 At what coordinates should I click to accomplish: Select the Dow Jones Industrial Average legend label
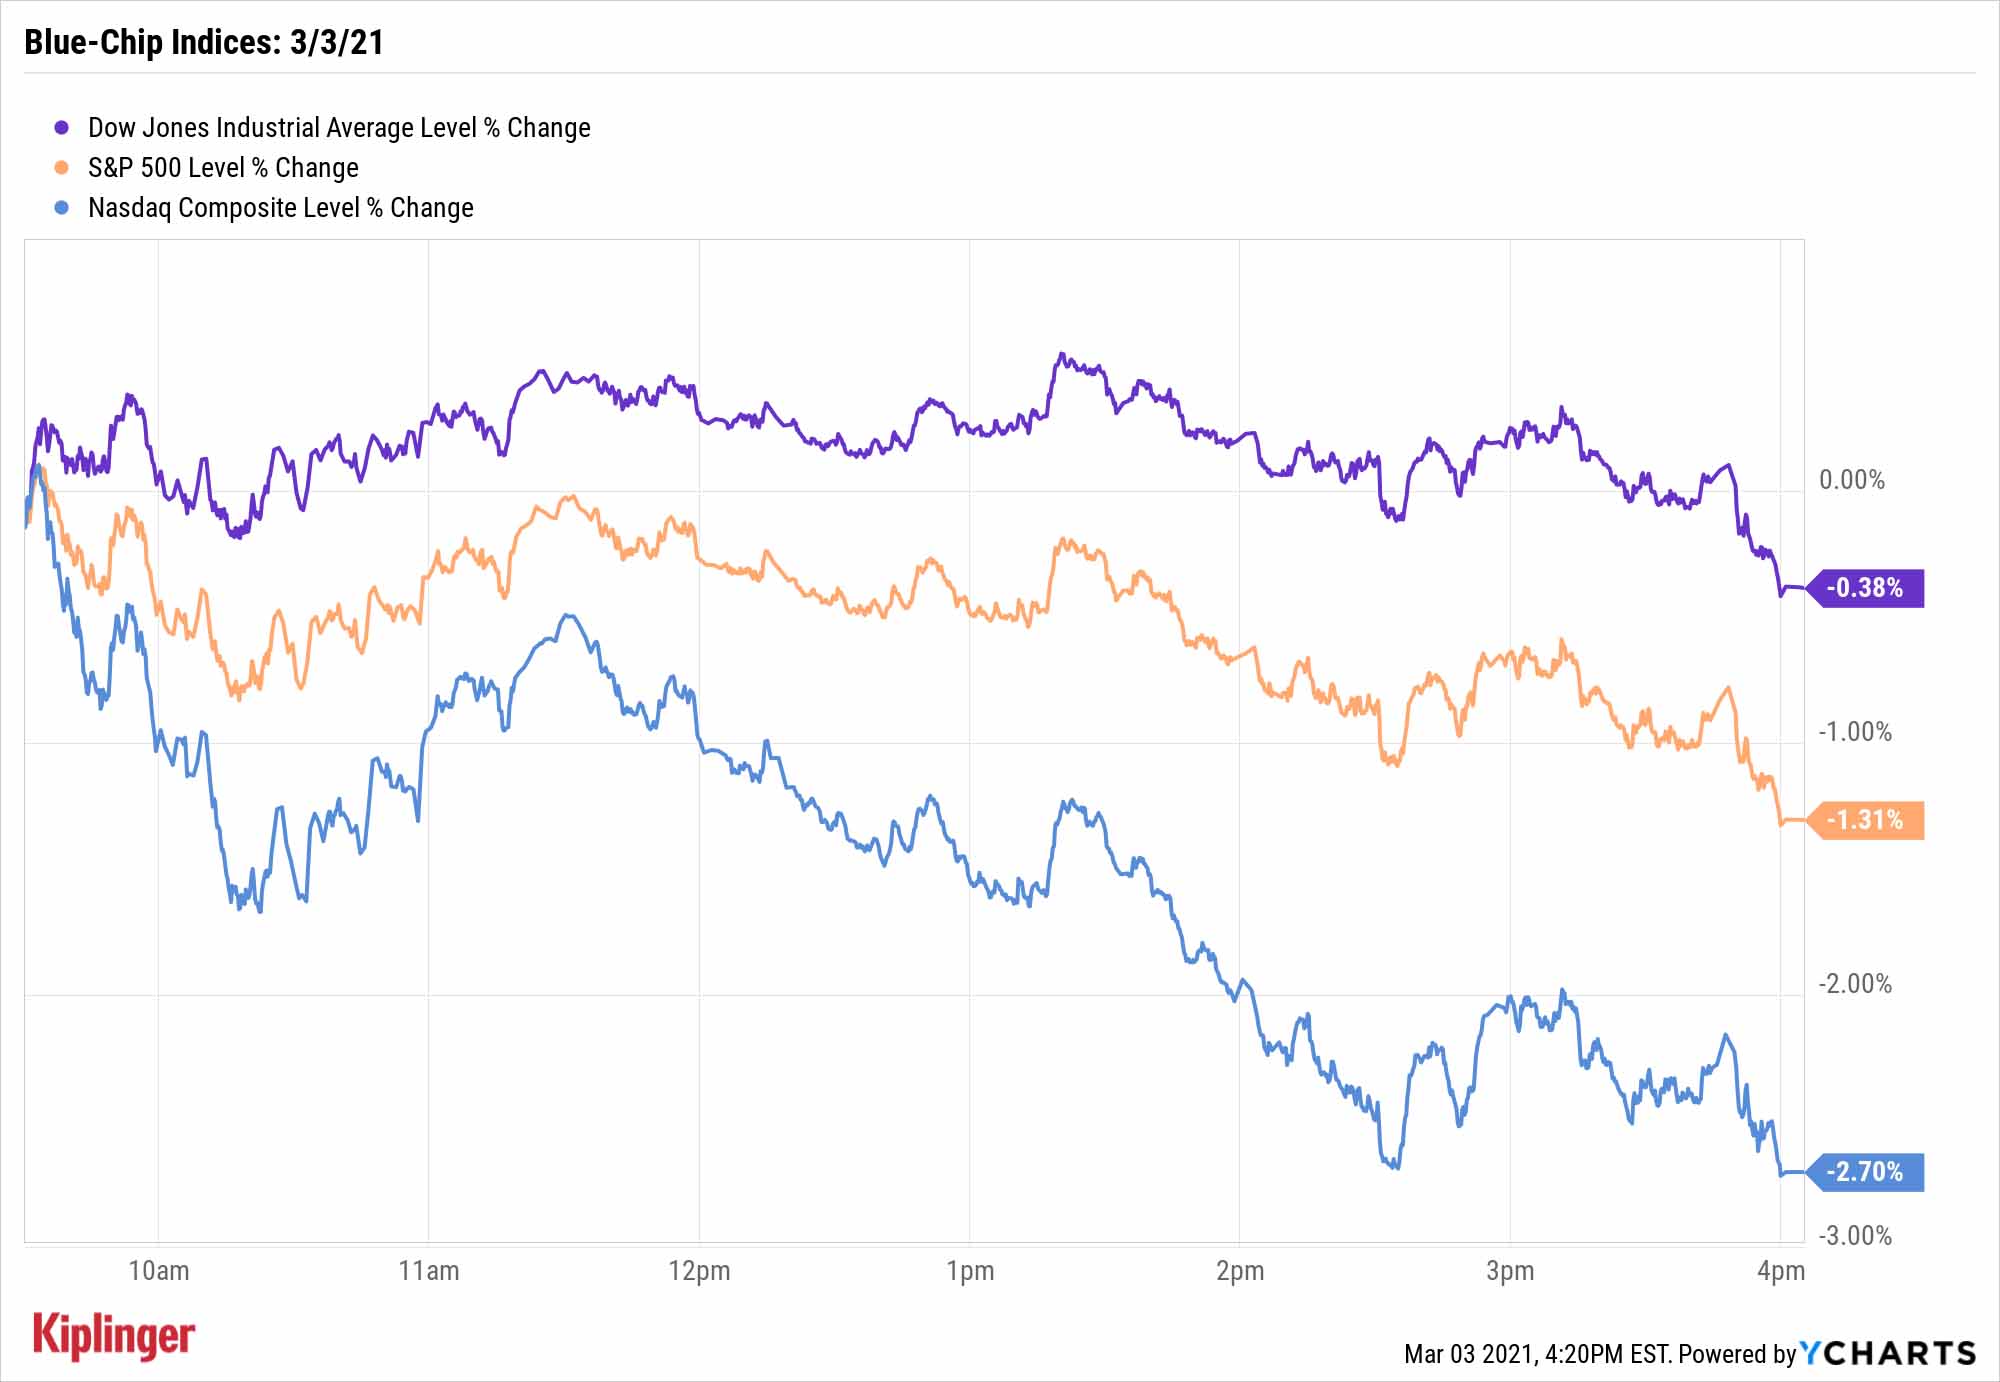pyautogui.click(x=339, y=128)
